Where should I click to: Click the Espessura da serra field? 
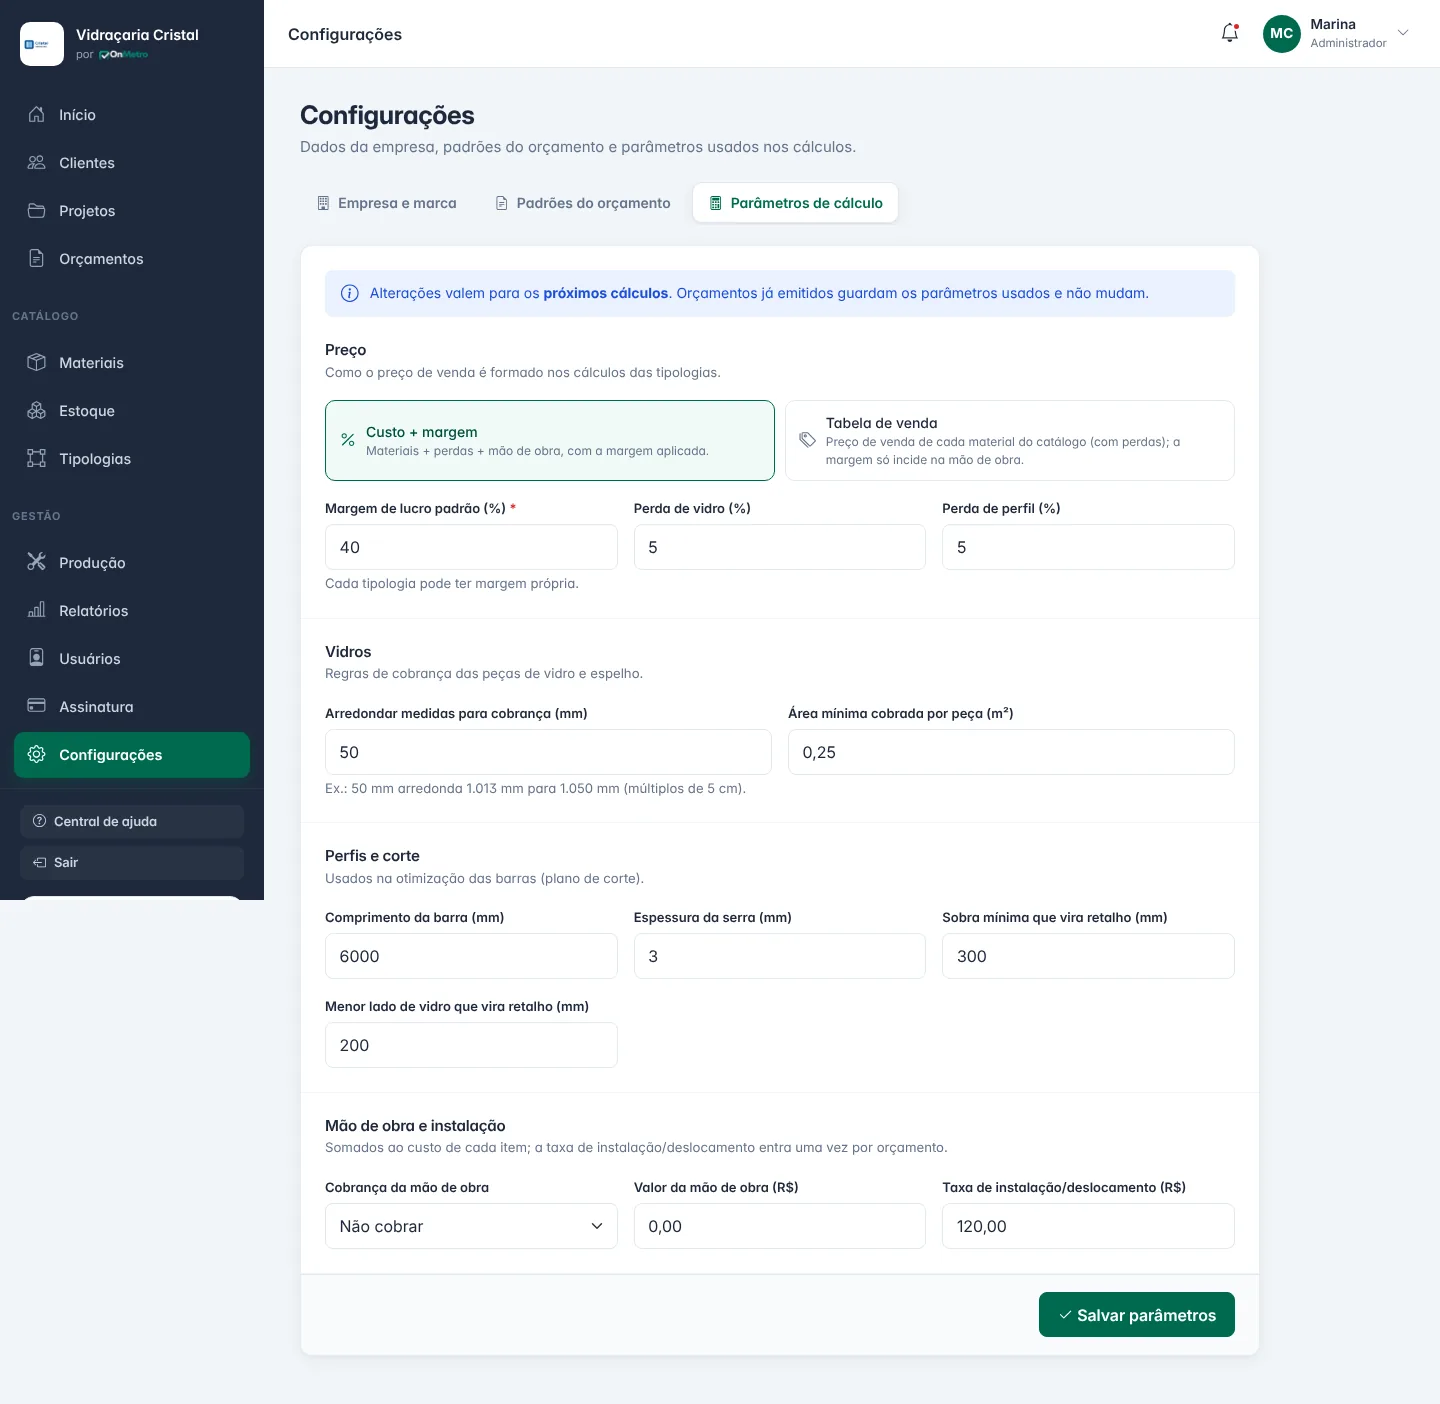tap(780, 956)
